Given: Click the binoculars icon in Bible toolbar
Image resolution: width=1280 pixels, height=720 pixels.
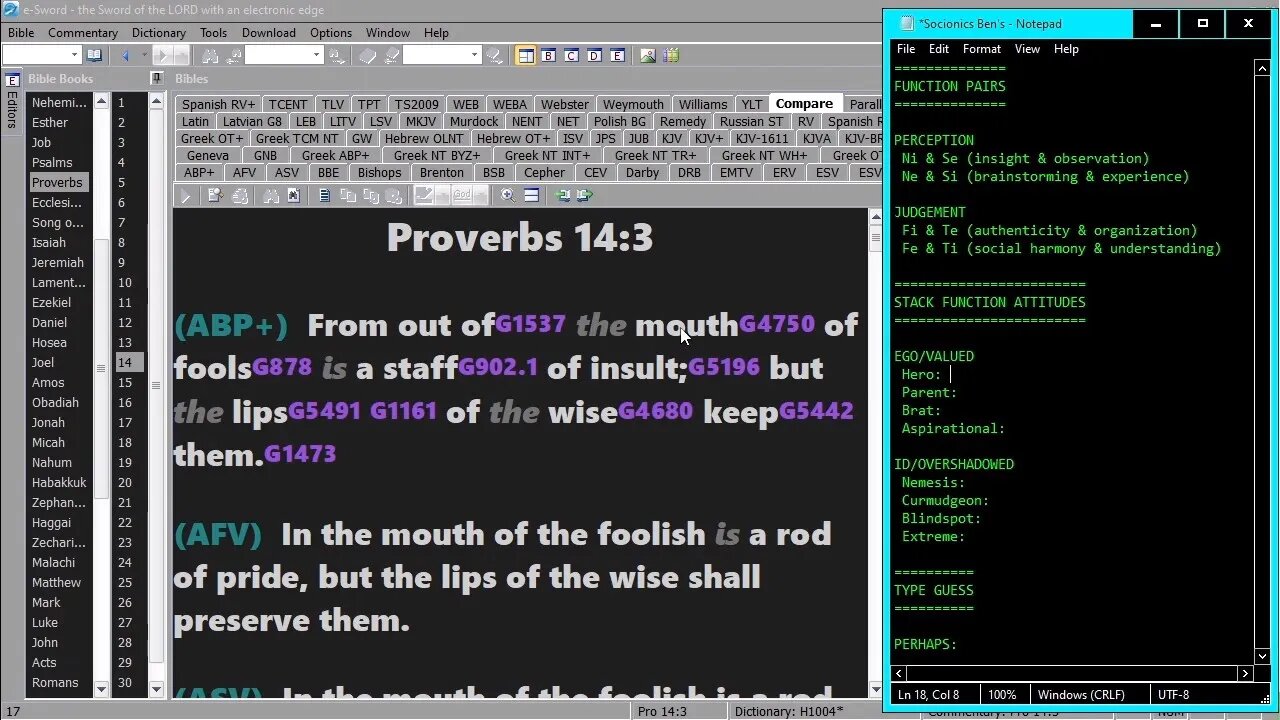Looking at the screenshot, I should pos(271,196).
